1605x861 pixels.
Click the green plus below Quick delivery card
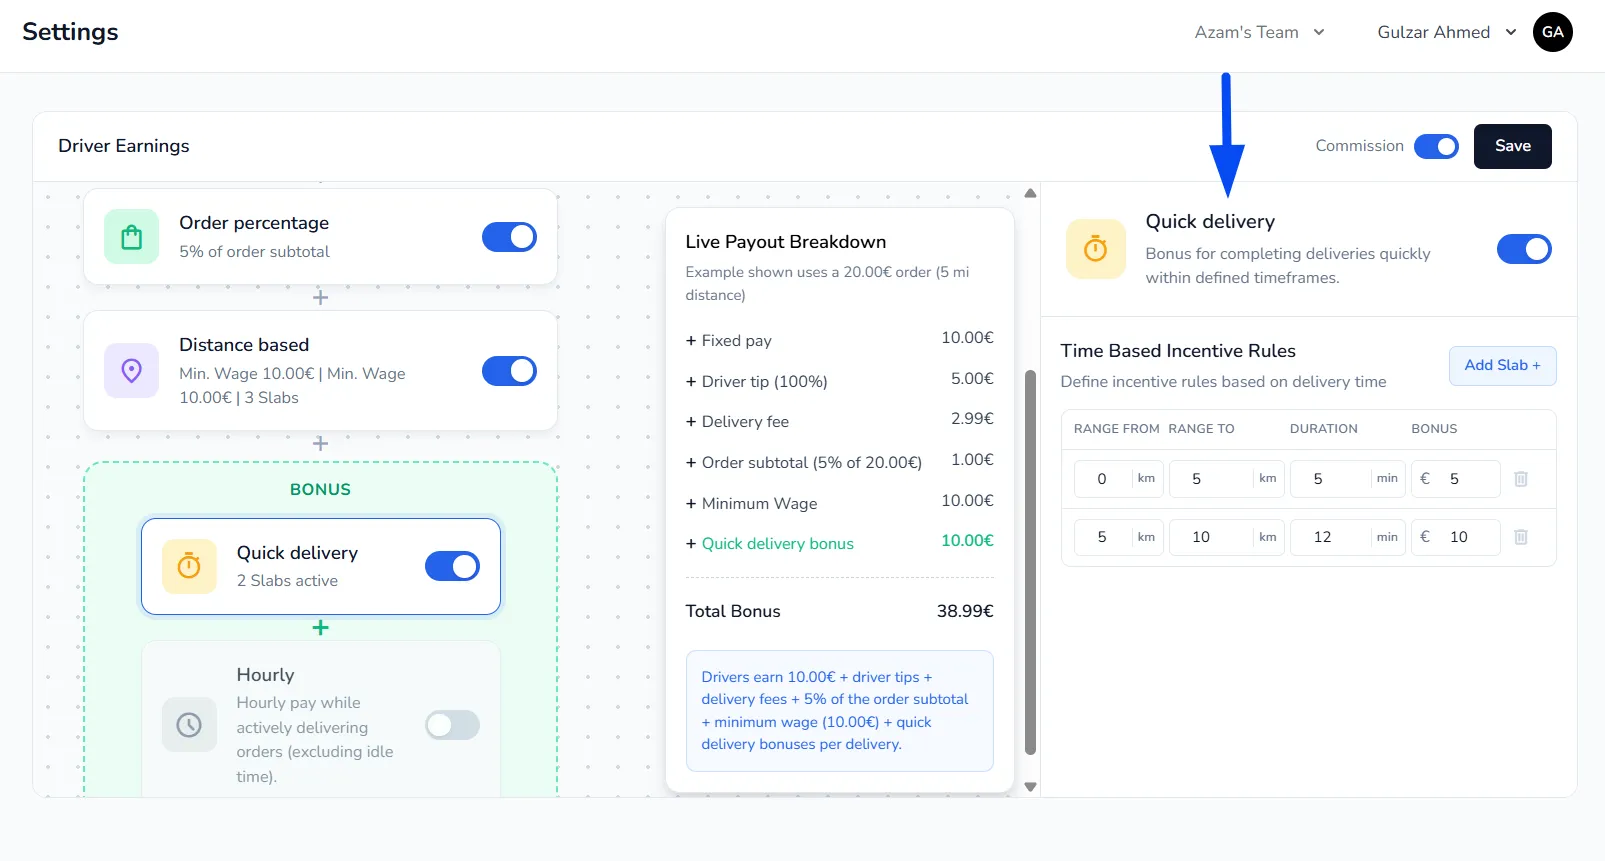point(320,628)
